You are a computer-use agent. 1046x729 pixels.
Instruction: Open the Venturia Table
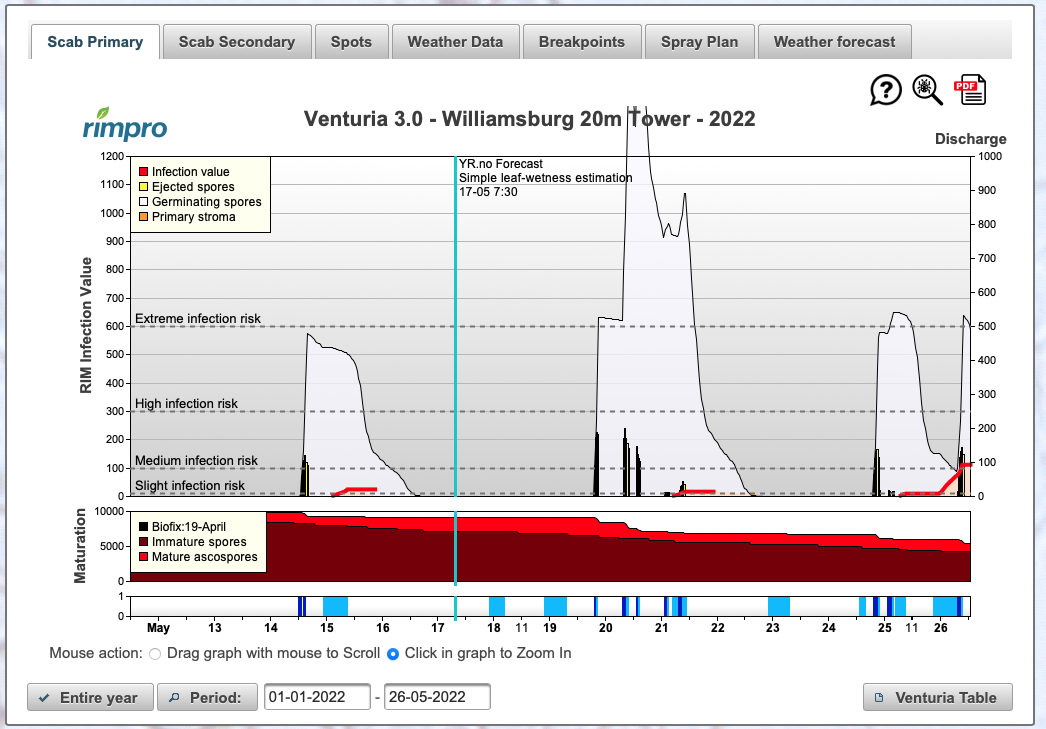click(x=937, y=697)
